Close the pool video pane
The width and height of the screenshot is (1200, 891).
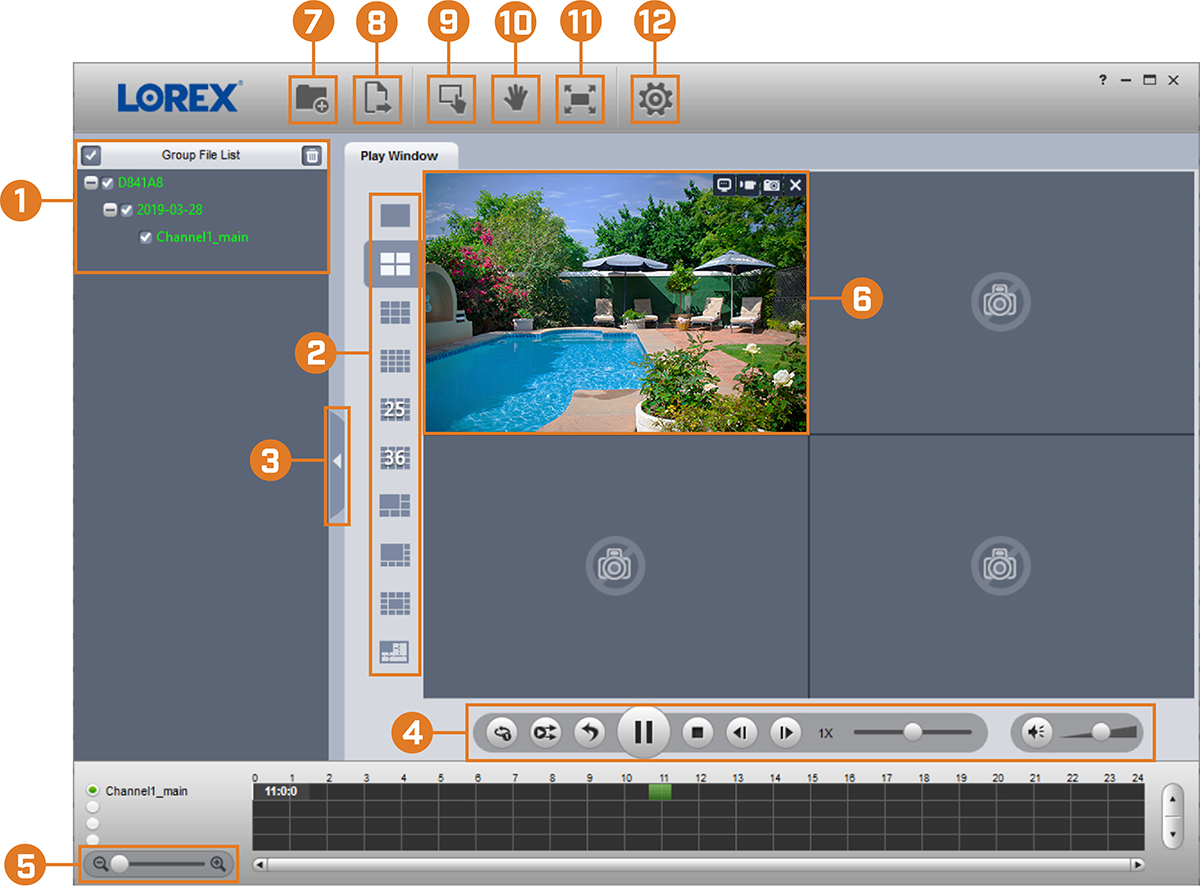(x=795, y=185)
